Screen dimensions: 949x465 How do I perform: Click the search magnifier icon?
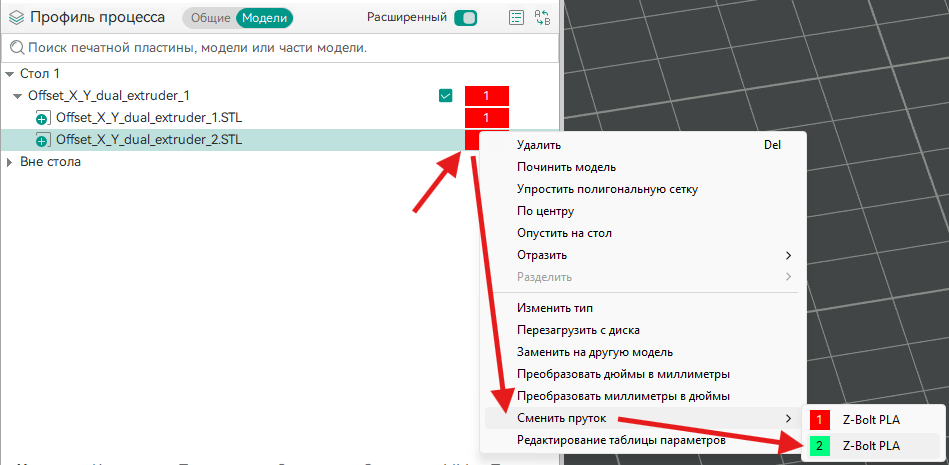tap(18, 47)
